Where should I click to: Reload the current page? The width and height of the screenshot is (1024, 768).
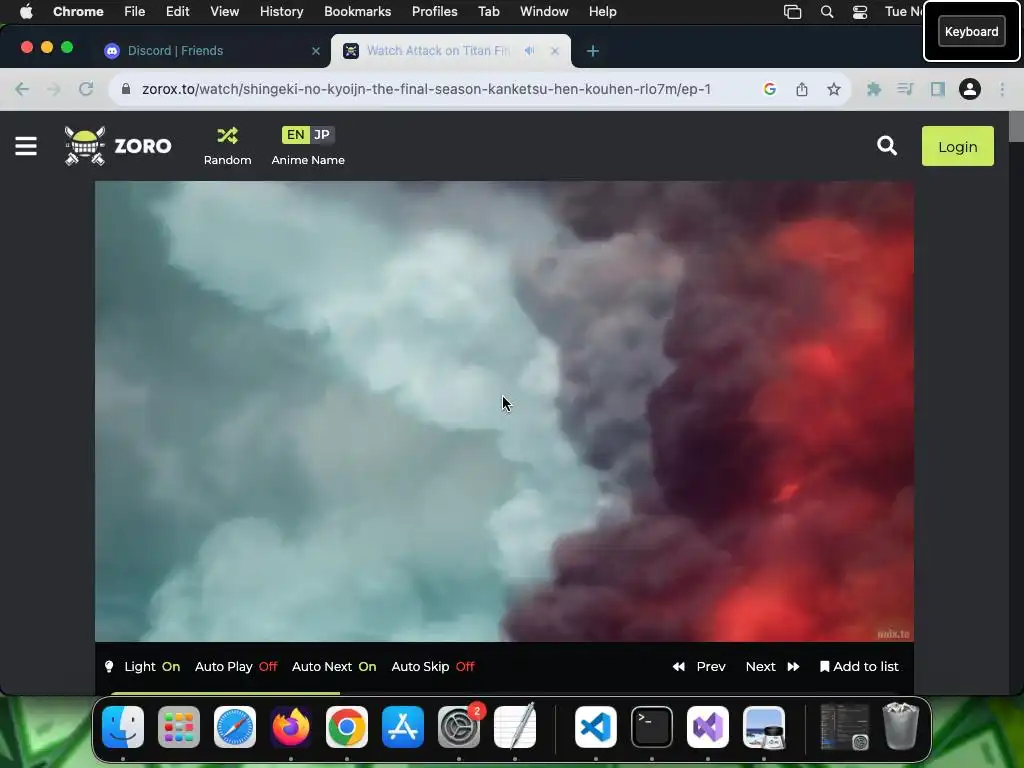(86, 89)
